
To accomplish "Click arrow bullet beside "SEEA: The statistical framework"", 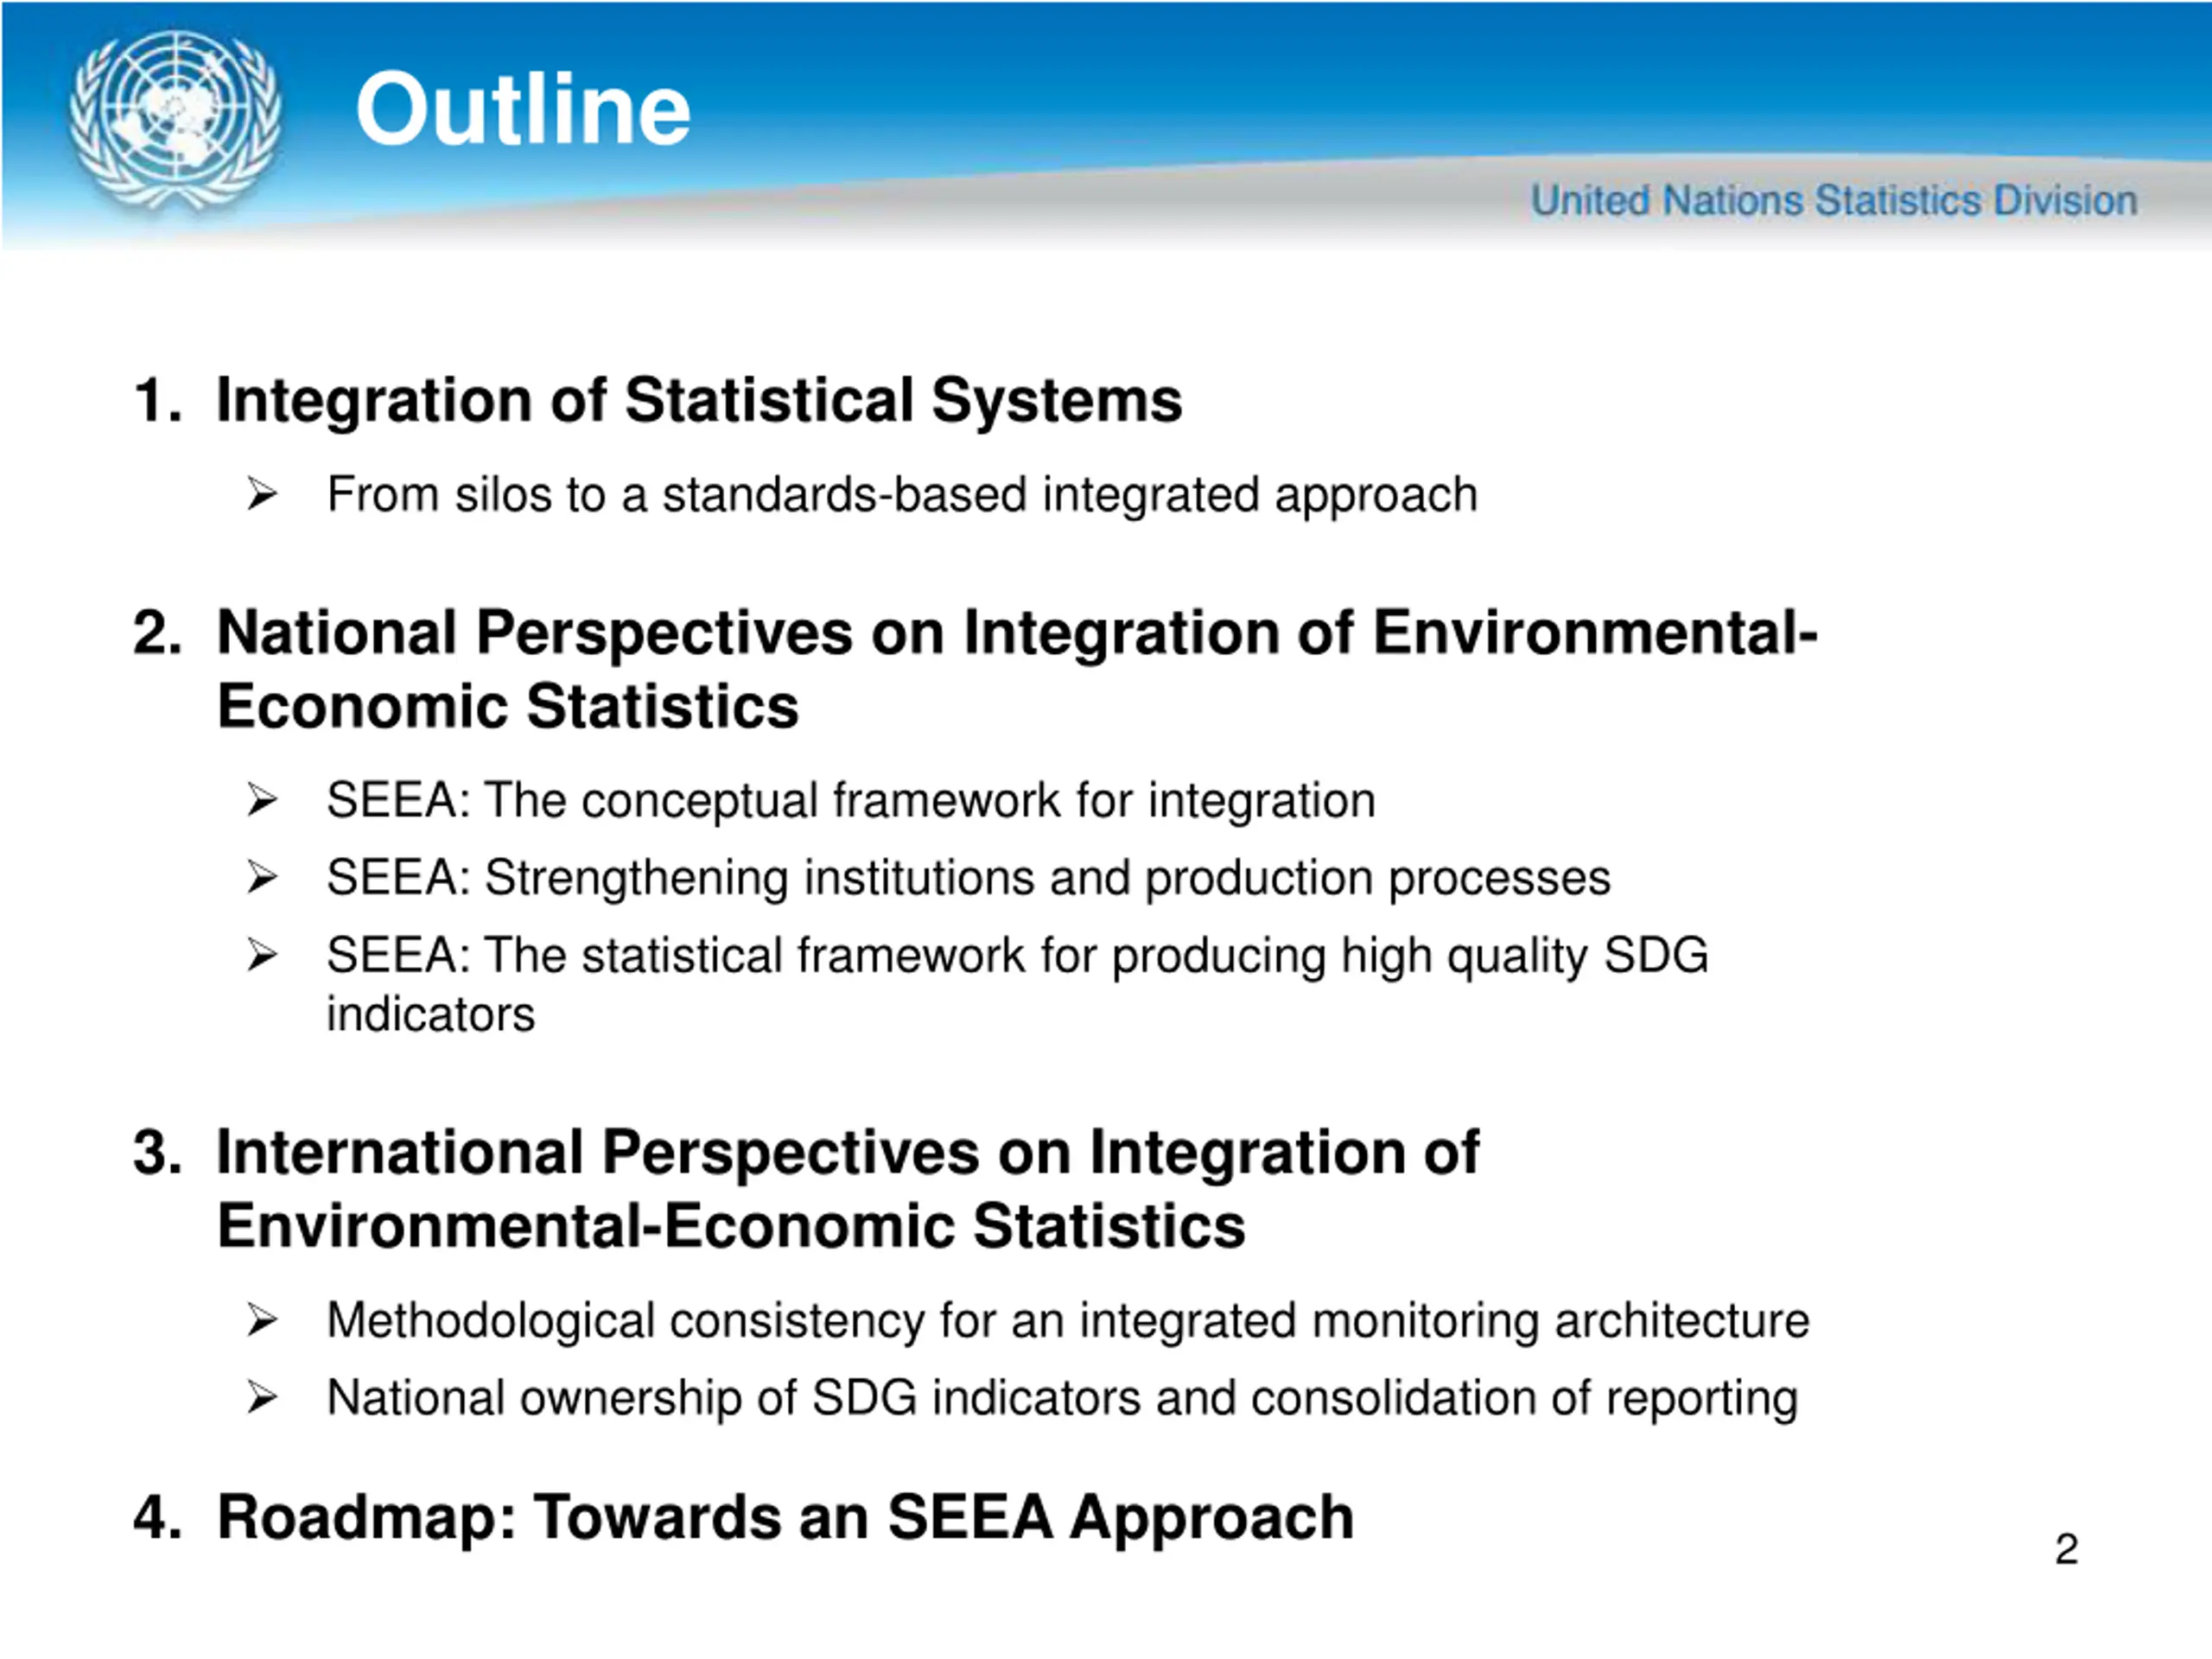I will [x=262, y=955].
